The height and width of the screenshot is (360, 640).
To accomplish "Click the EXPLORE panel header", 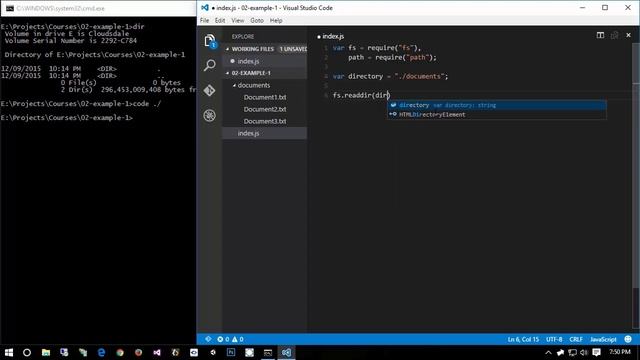I will coord(243,37).
